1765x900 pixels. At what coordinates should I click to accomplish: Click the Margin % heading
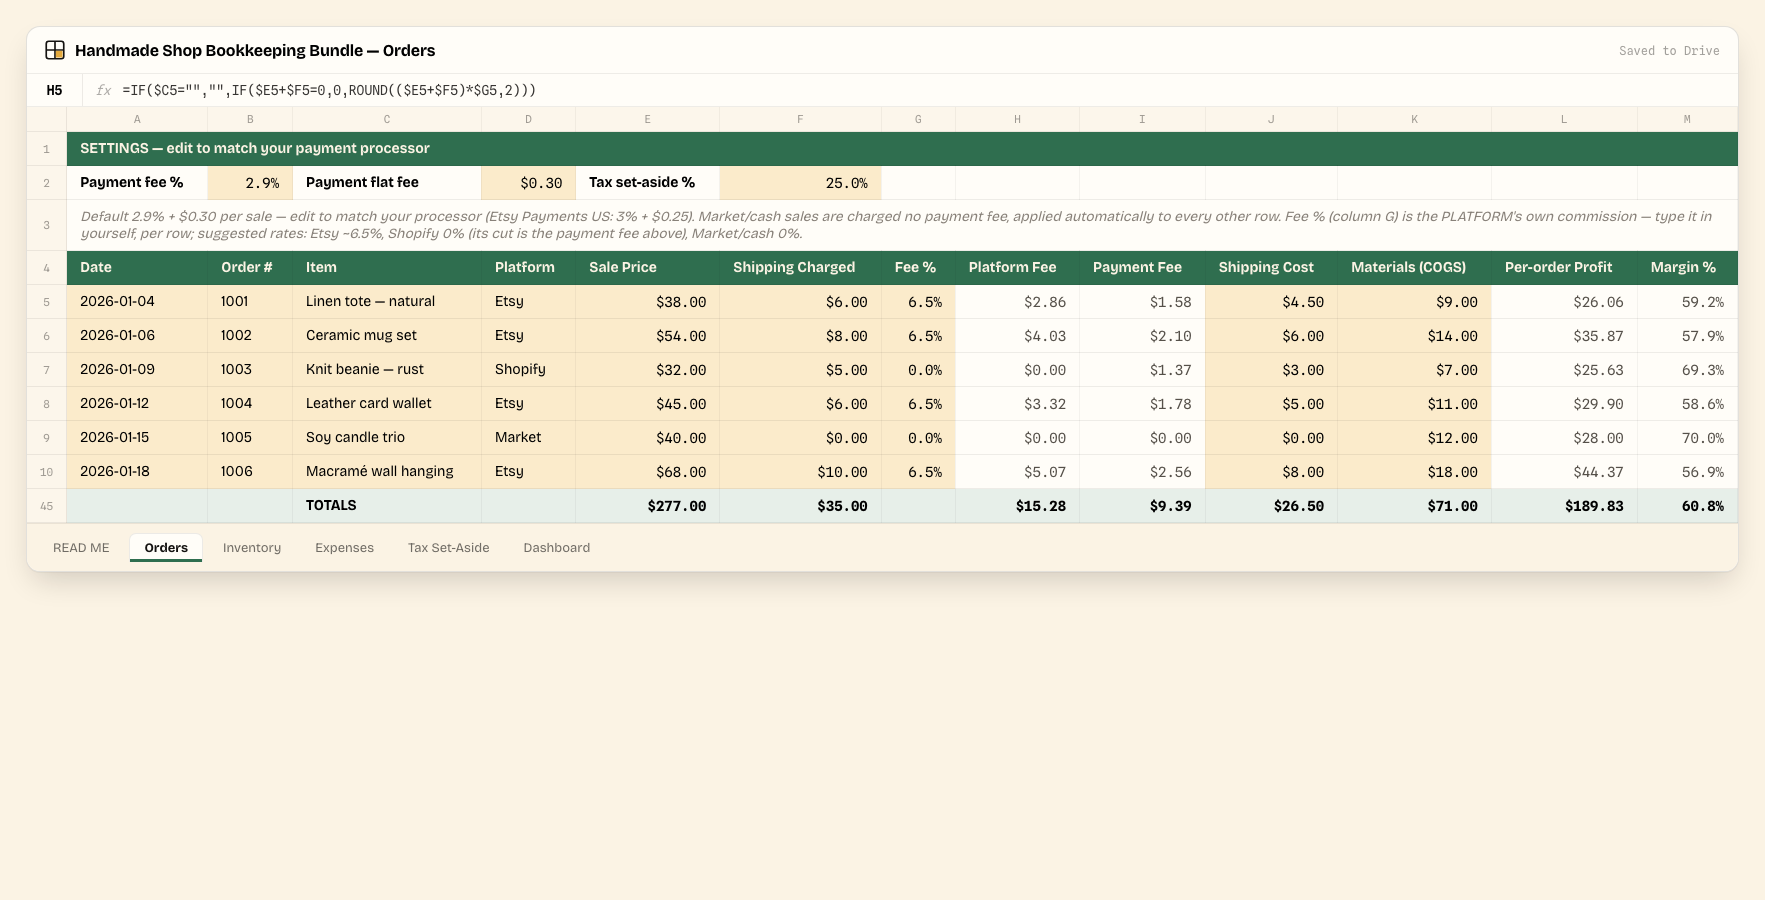point(1687,268)
